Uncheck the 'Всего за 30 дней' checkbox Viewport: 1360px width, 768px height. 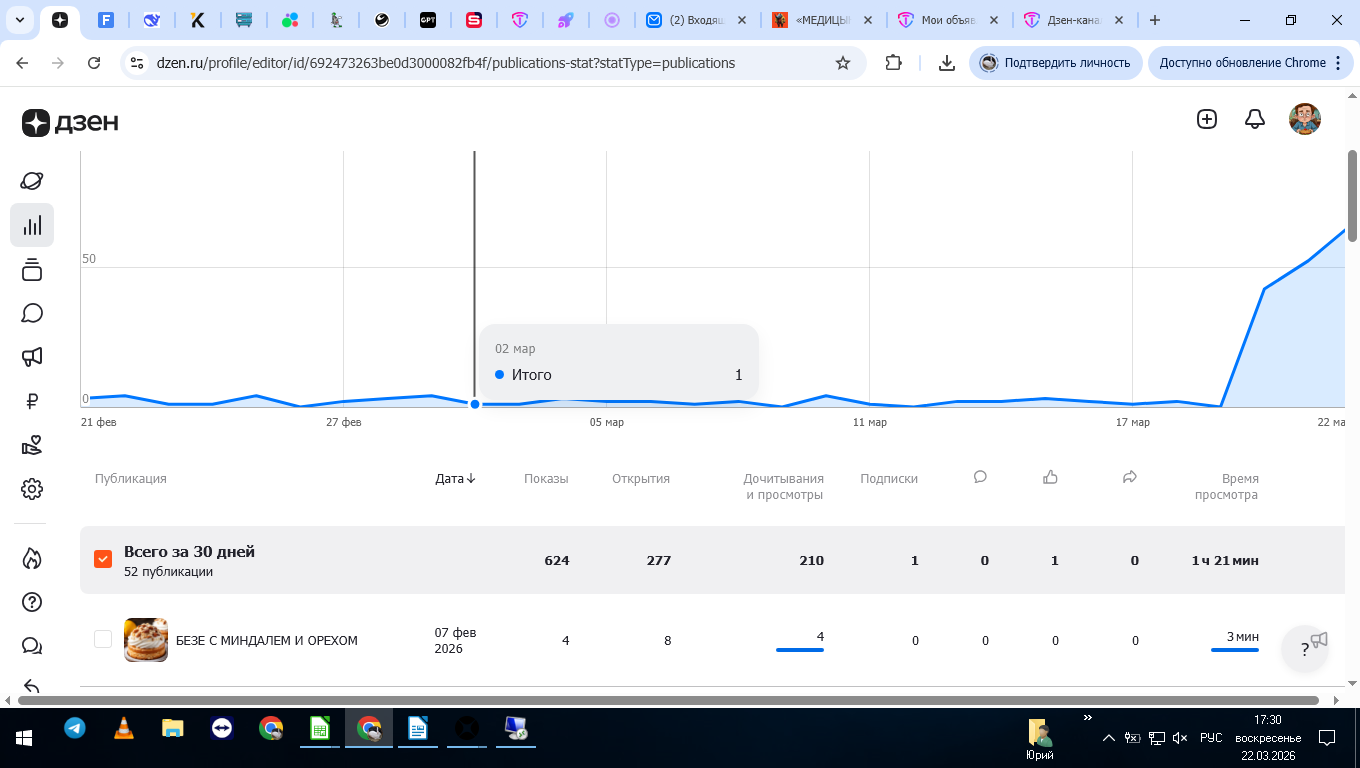point(103,559)
